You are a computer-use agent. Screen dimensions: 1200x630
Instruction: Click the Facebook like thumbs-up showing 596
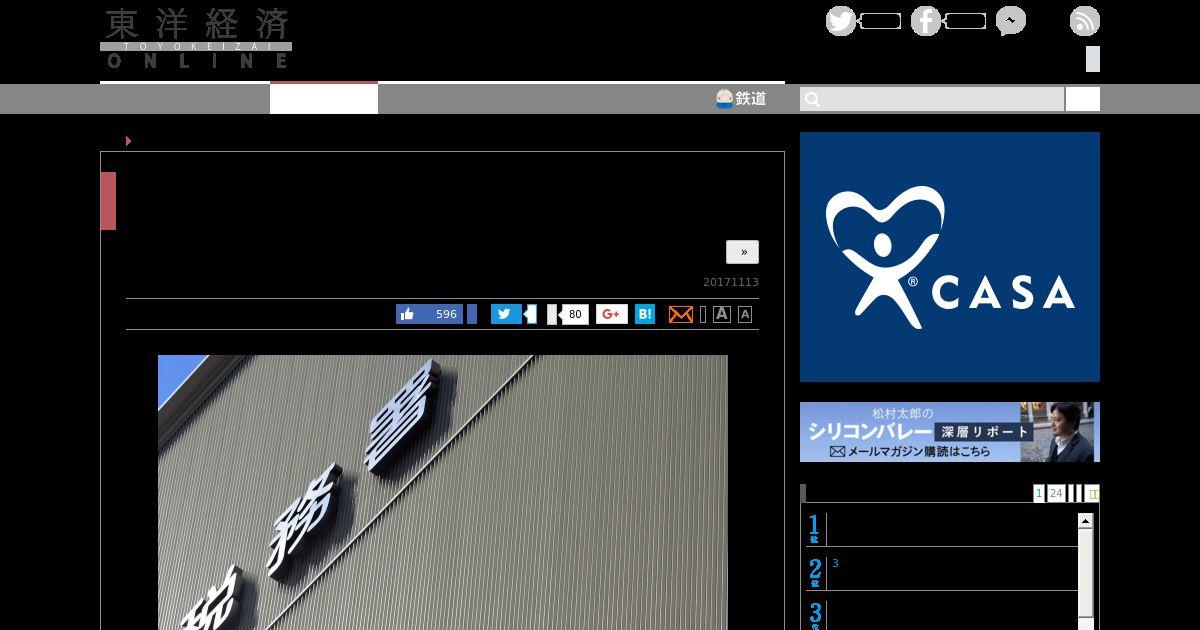[429, 314]
